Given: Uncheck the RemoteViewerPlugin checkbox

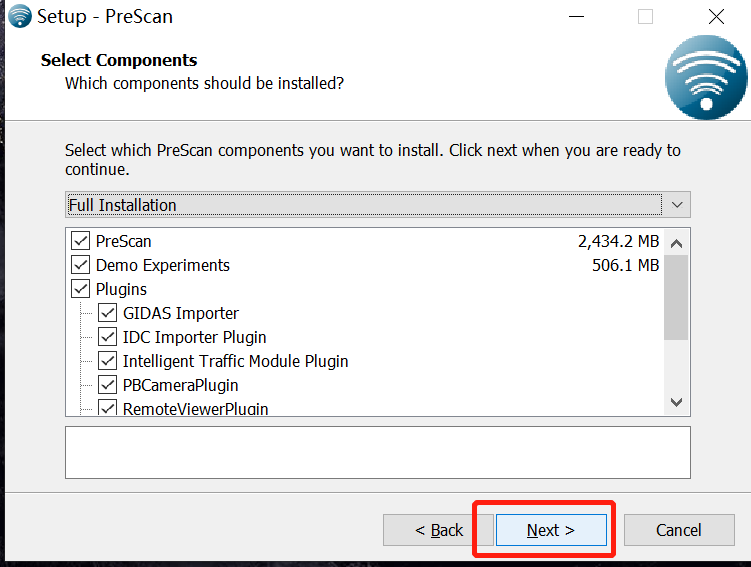Looking at the screenshot, I should [x=107, y=408].
